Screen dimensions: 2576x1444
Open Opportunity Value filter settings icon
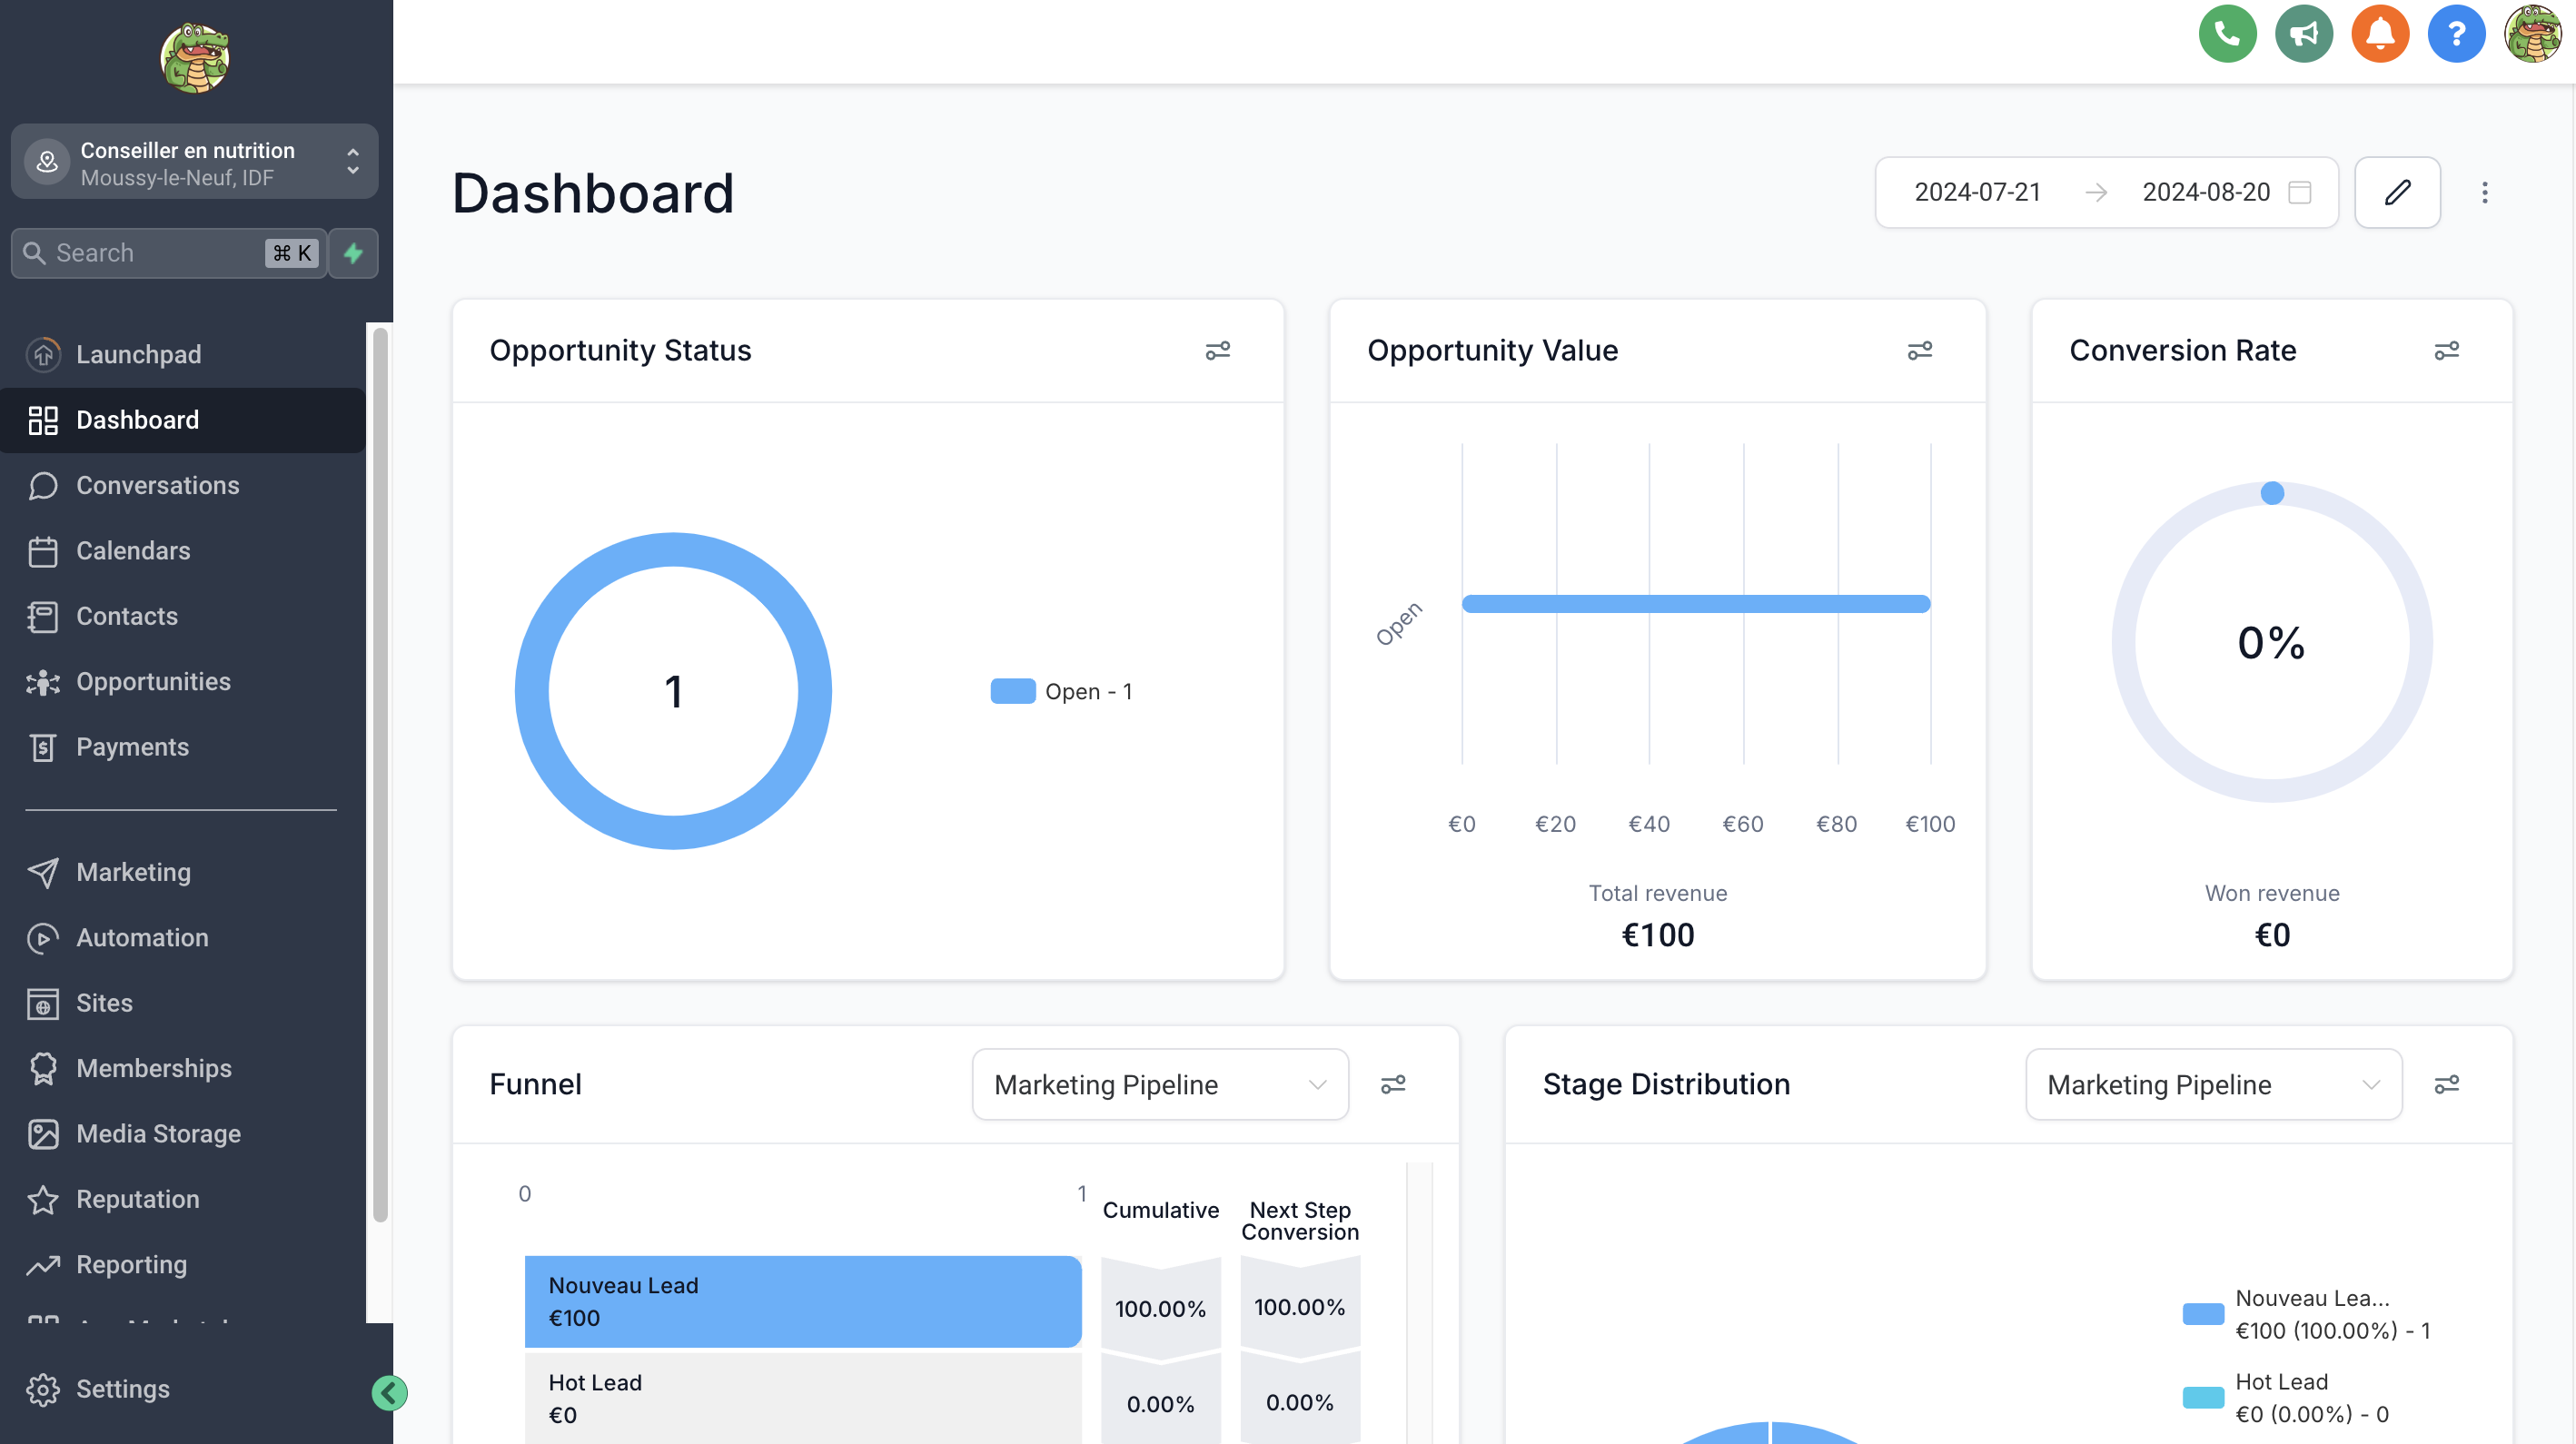(1919, 351)
